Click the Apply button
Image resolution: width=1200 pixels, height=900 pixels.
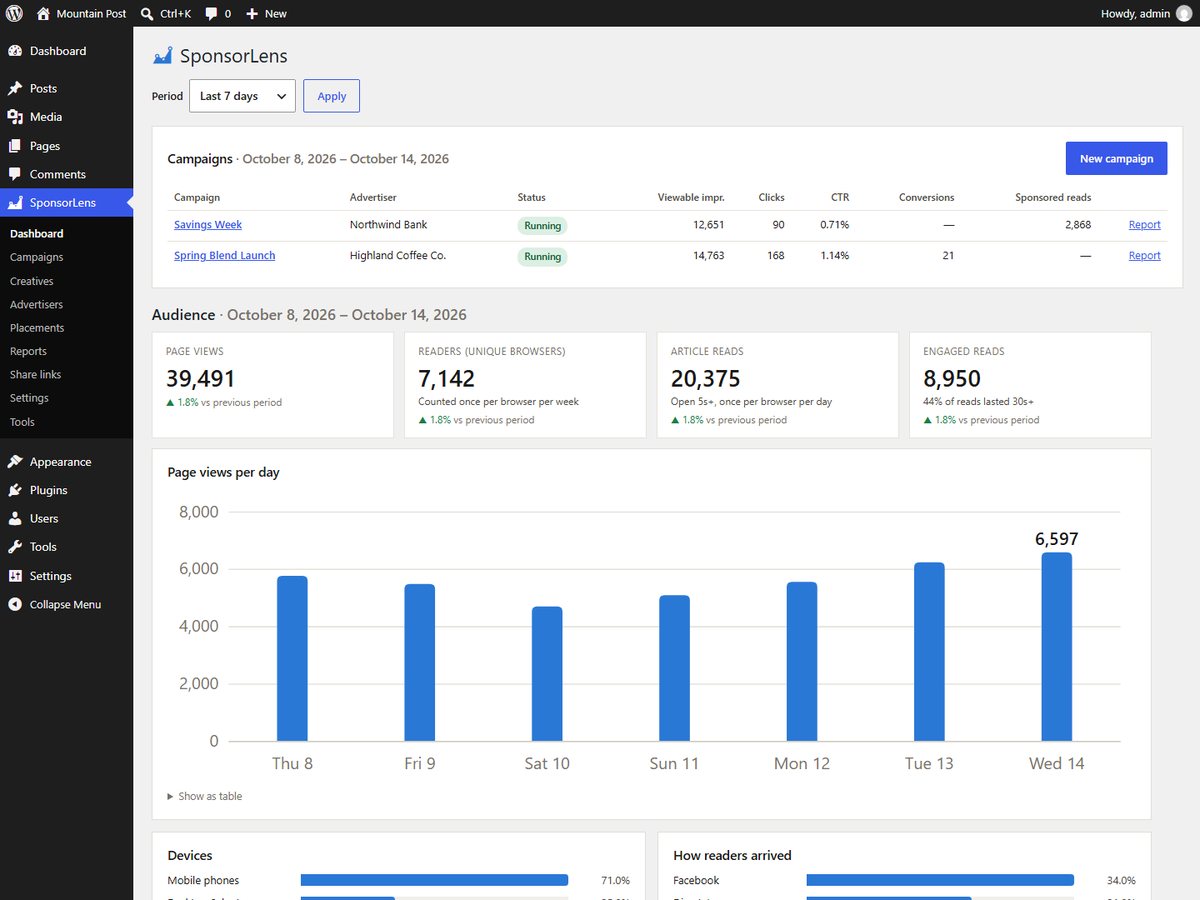(x=331, y=96)
